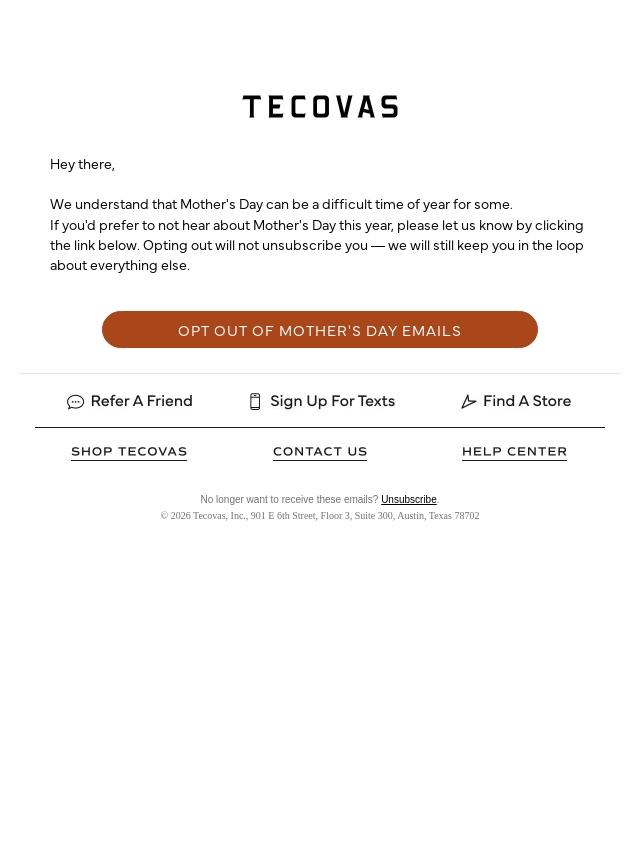Click the phone icon beside Sign Up For Texts

(x=255, y=402)
